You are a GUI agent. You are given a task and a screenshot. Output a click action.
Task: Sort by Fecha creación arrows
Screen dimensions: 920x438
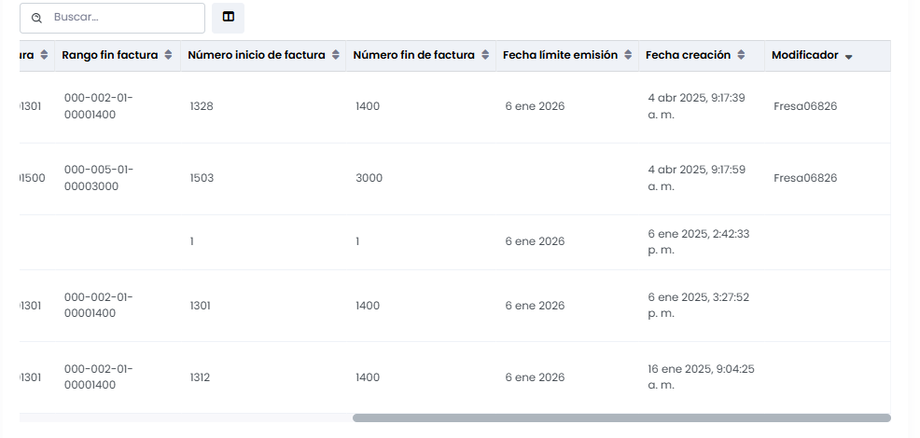tap(741, 56)
